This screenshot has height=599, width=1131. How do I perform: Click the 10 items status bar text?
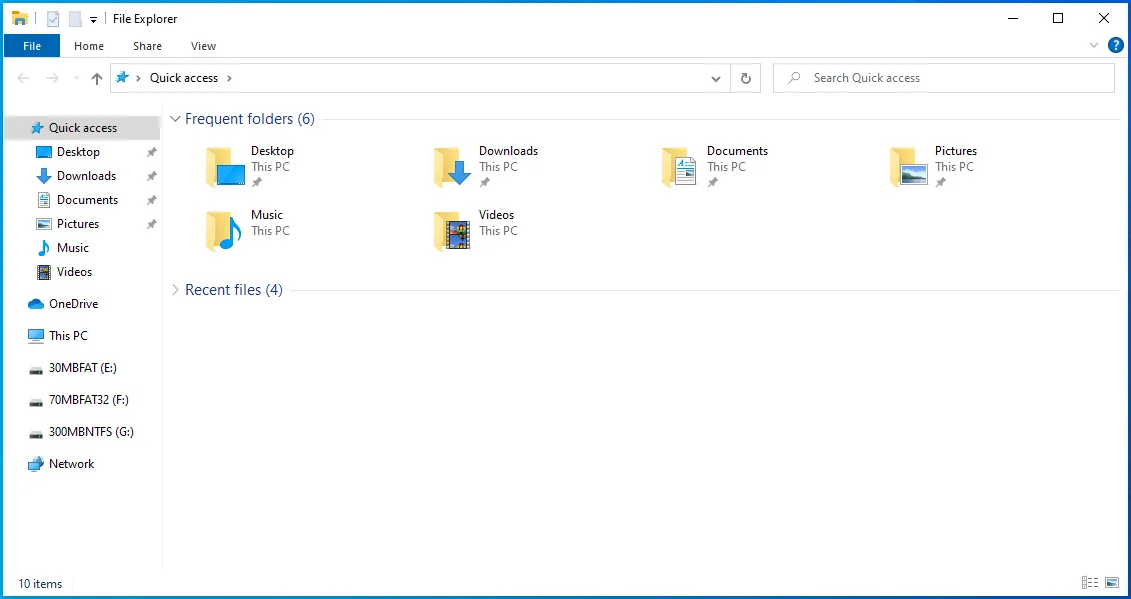pyautogui.click(x=40, y=584)
